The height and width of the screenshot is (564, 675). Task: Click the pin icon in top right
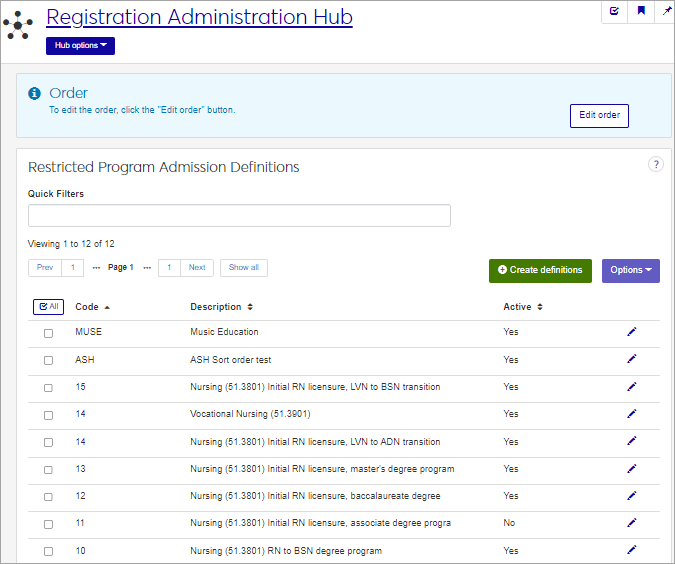coord(667,11)
